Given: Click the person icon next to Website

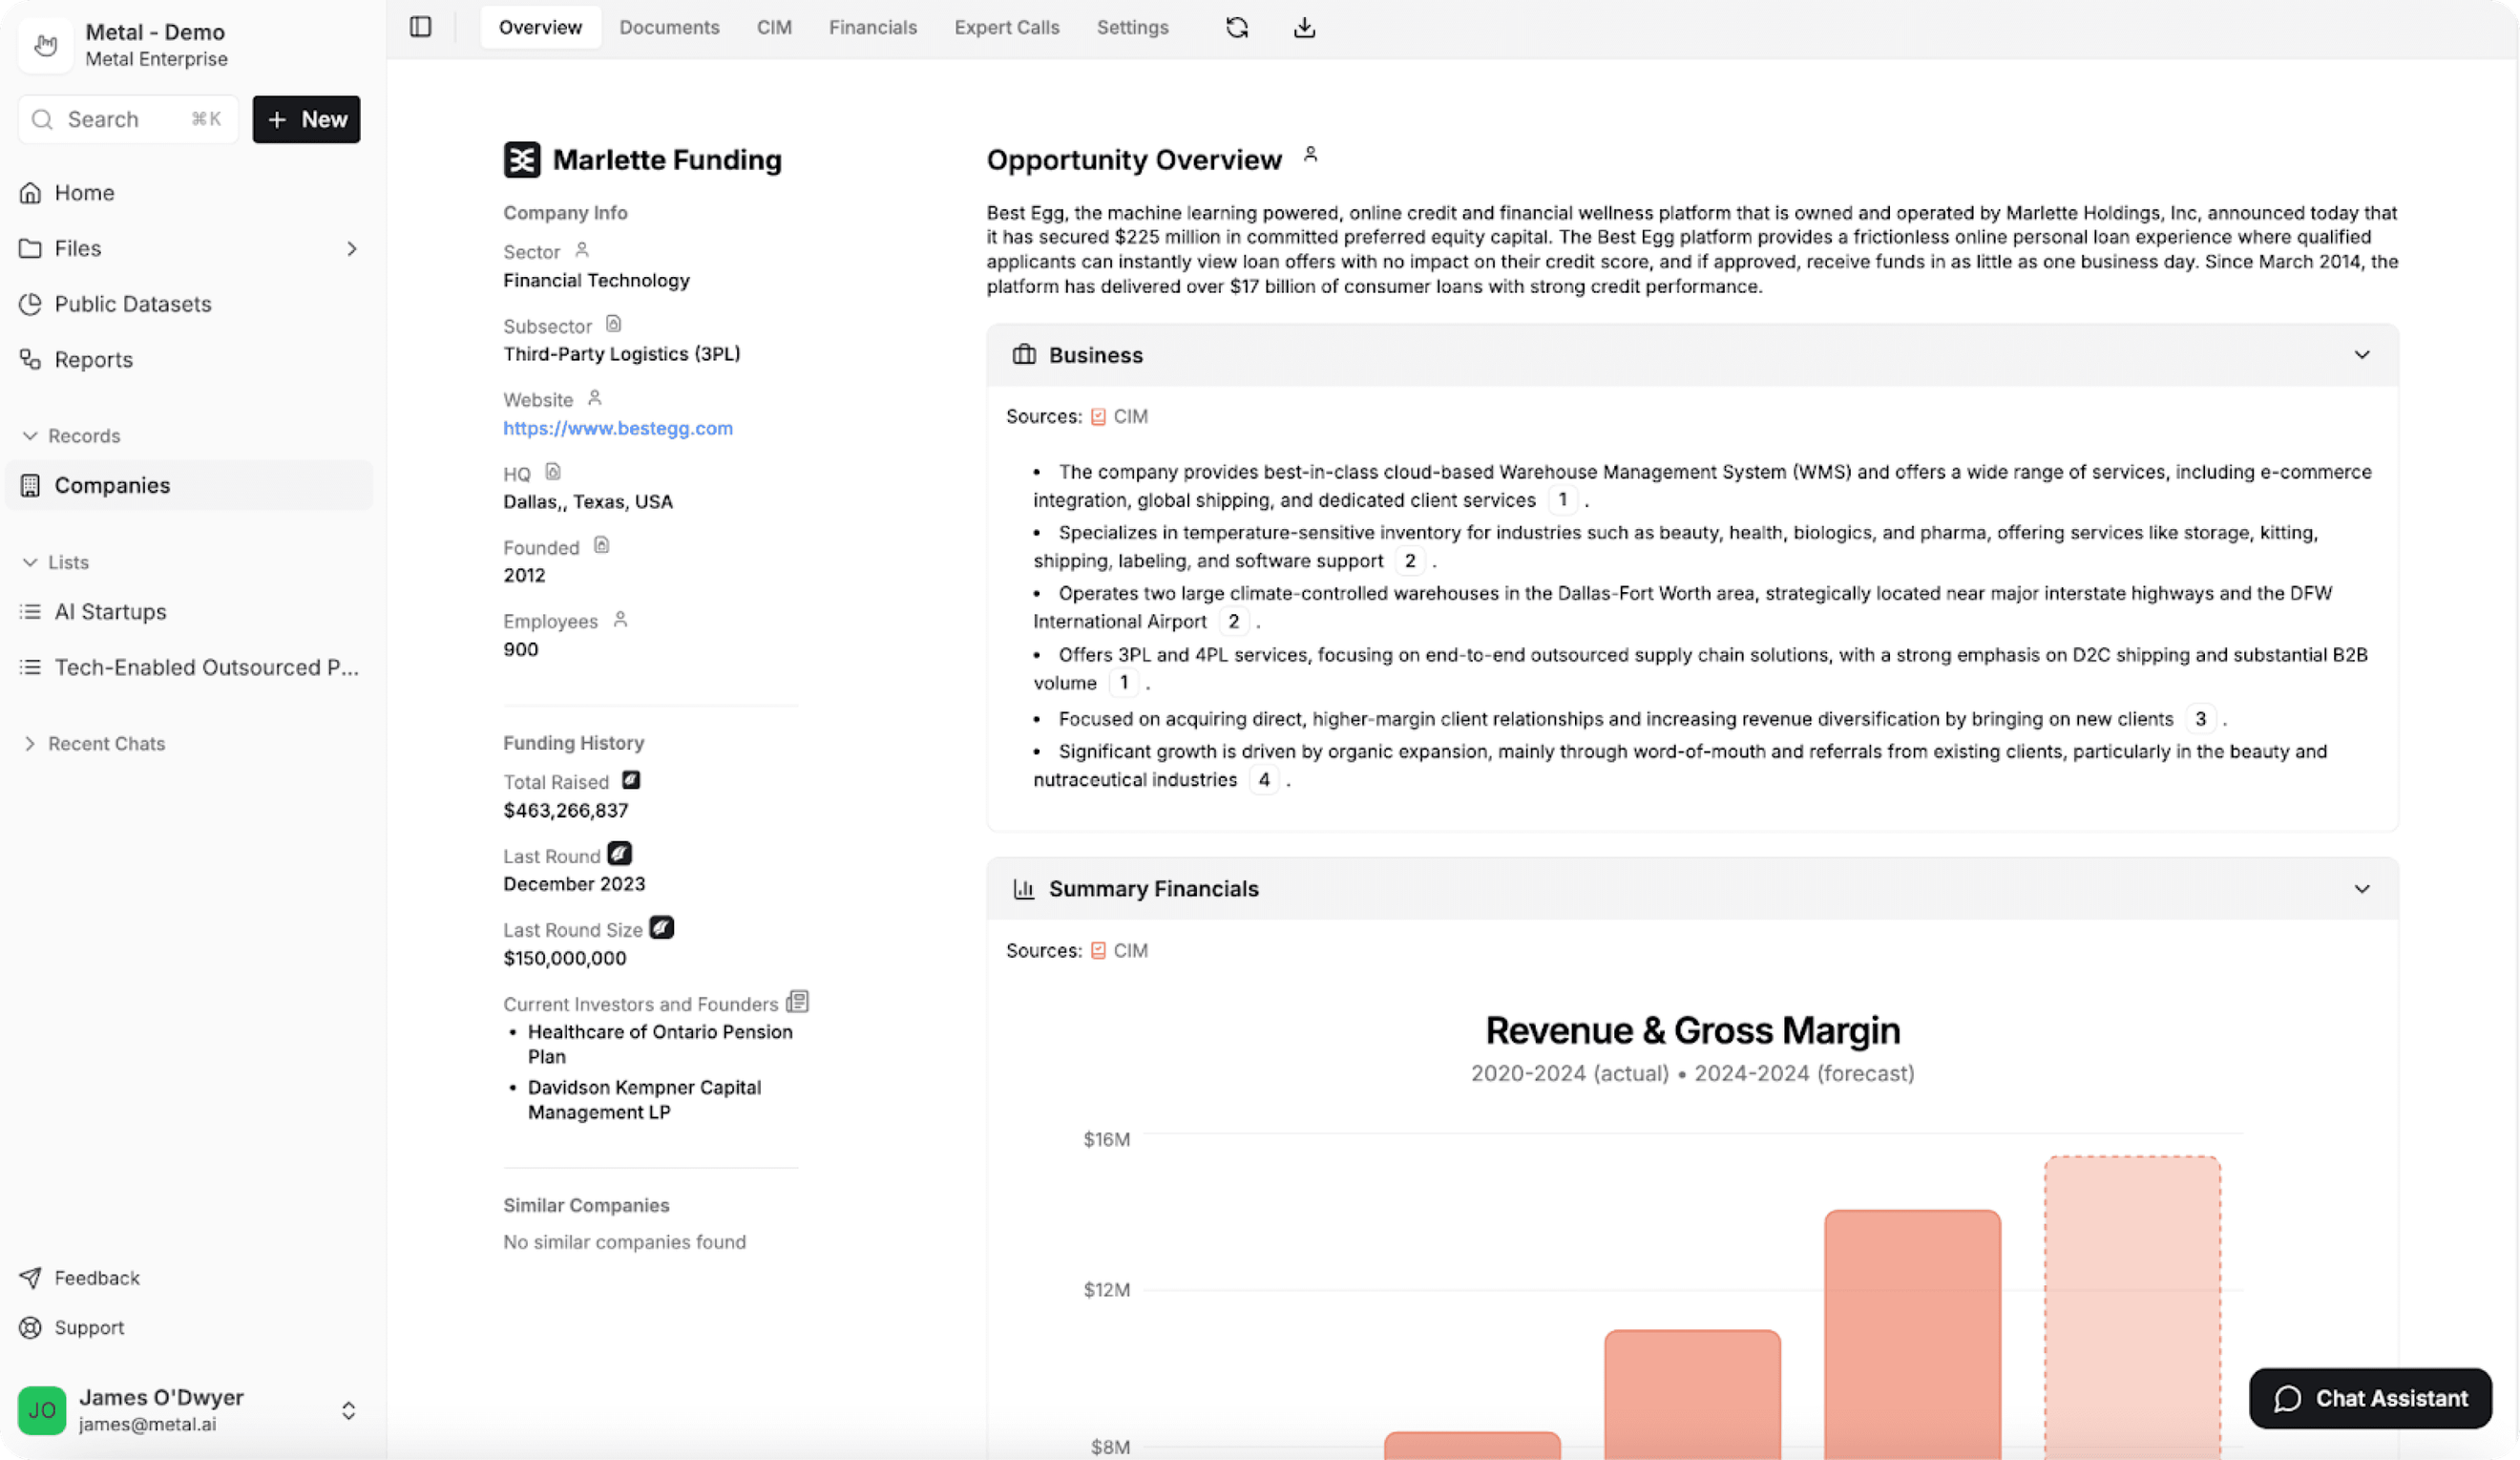Looking at the screenshot, I should pos(595,398).
